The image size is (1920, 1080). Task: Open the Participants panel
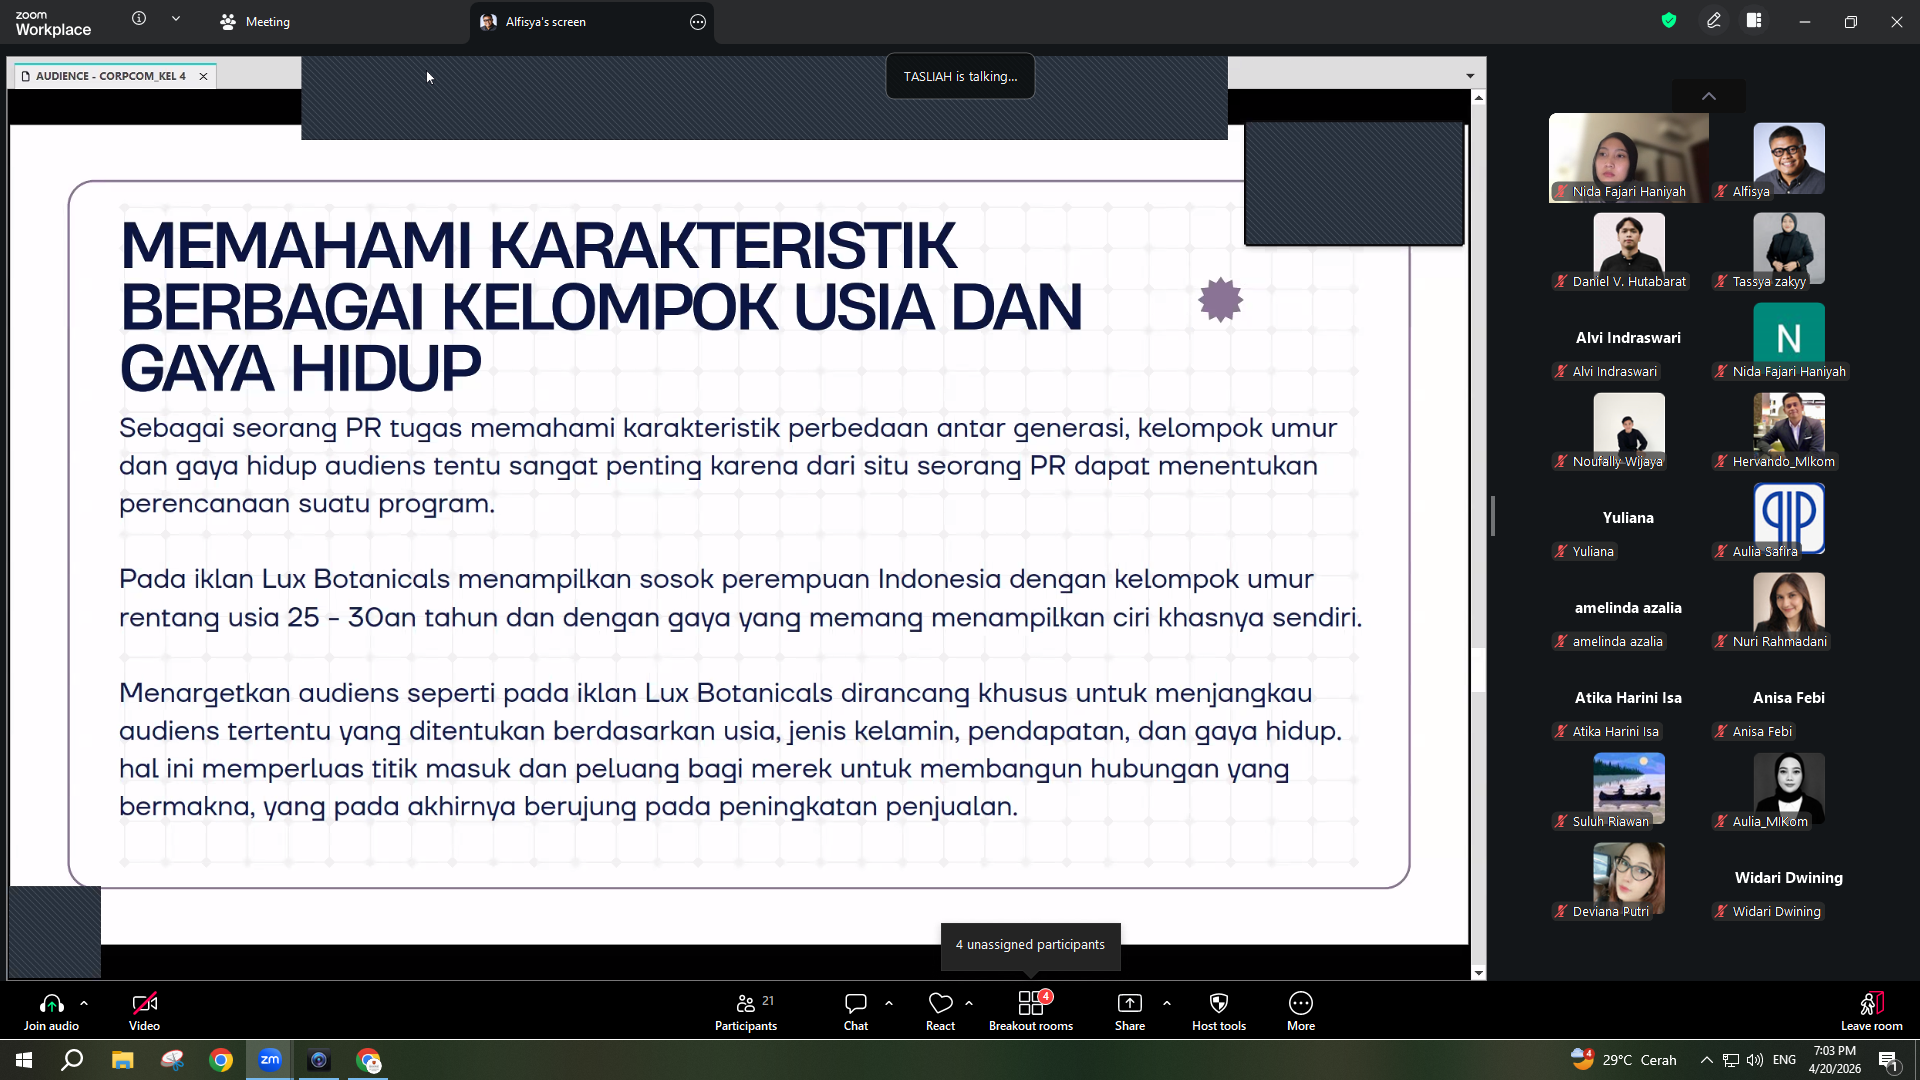(746, 1011)
